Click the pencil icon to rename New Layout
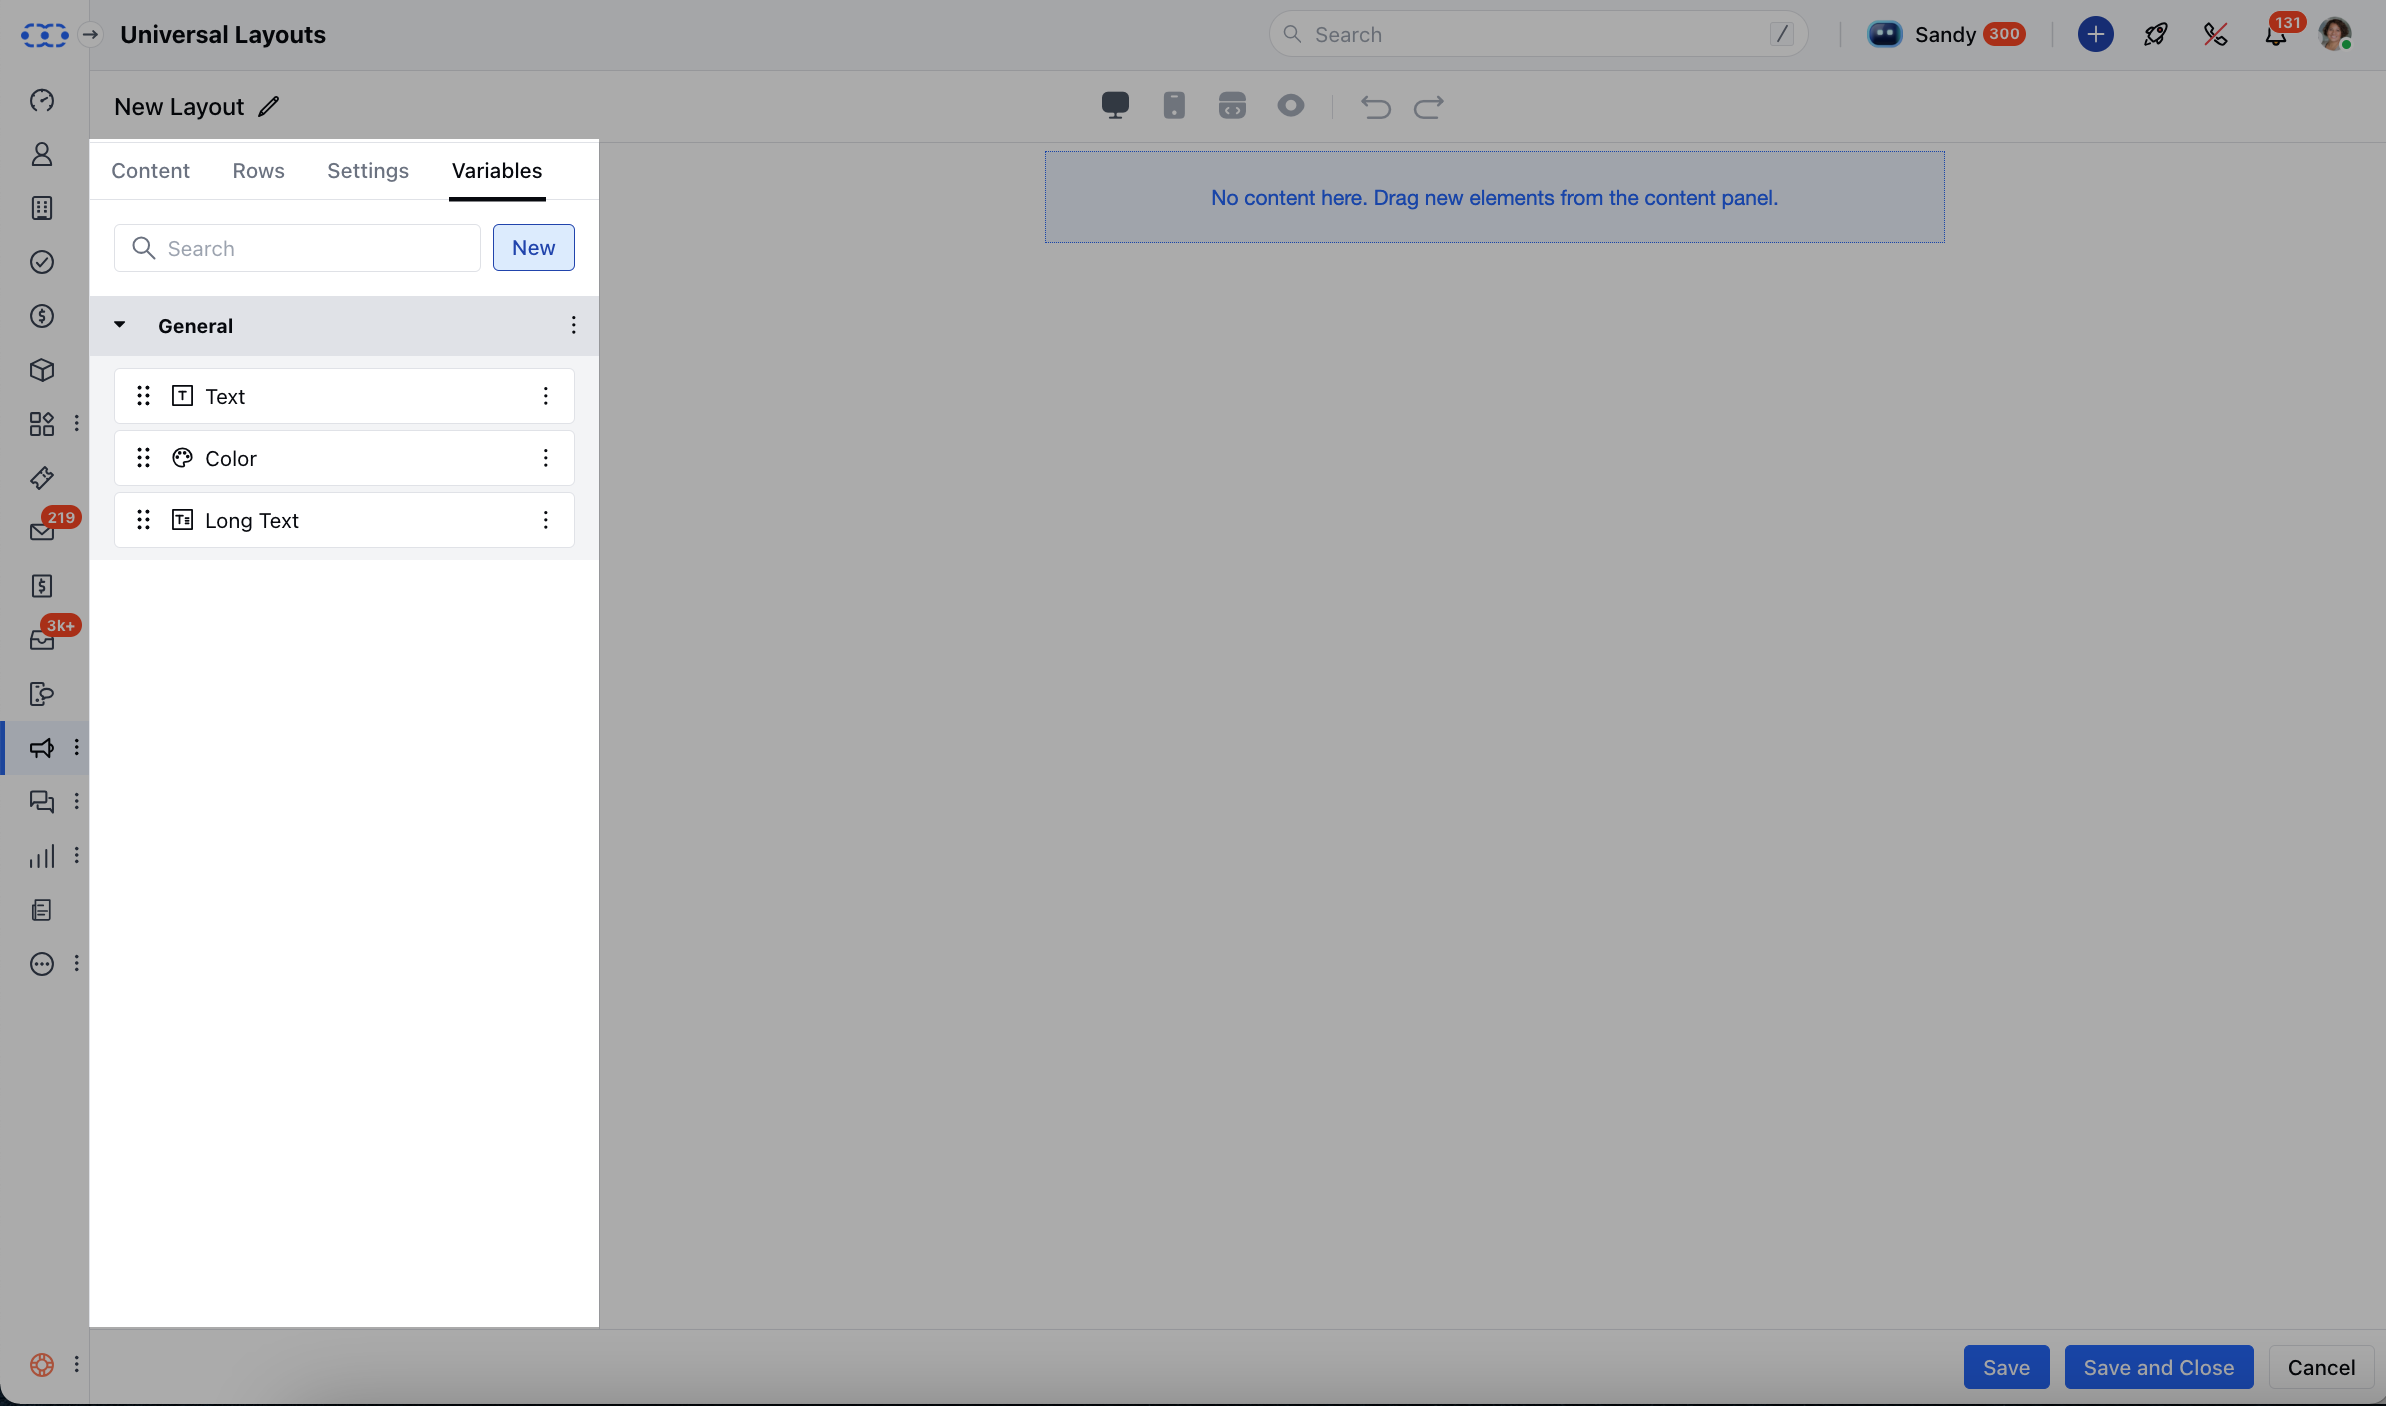 coord(269,107)
